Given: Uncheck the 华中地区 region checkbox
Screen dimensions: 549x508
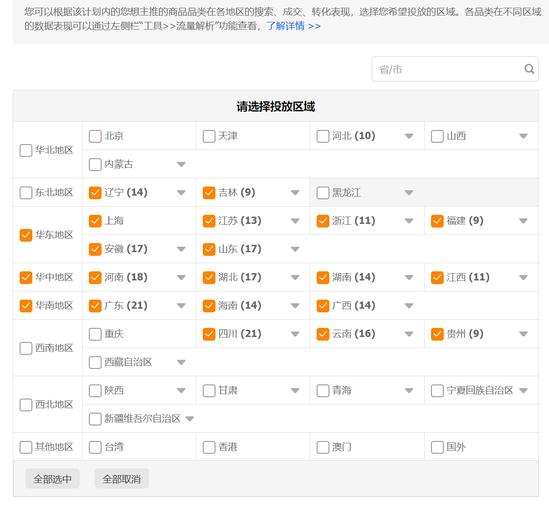Looking at the screenshot, I should click(26, 277).
